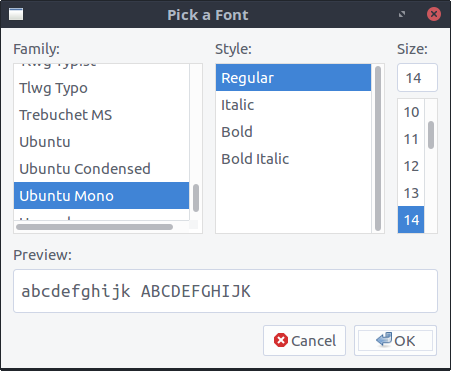Select font size 10
Image resolution: width=451 pixels, height=371 pixels.
coord(411,112)
